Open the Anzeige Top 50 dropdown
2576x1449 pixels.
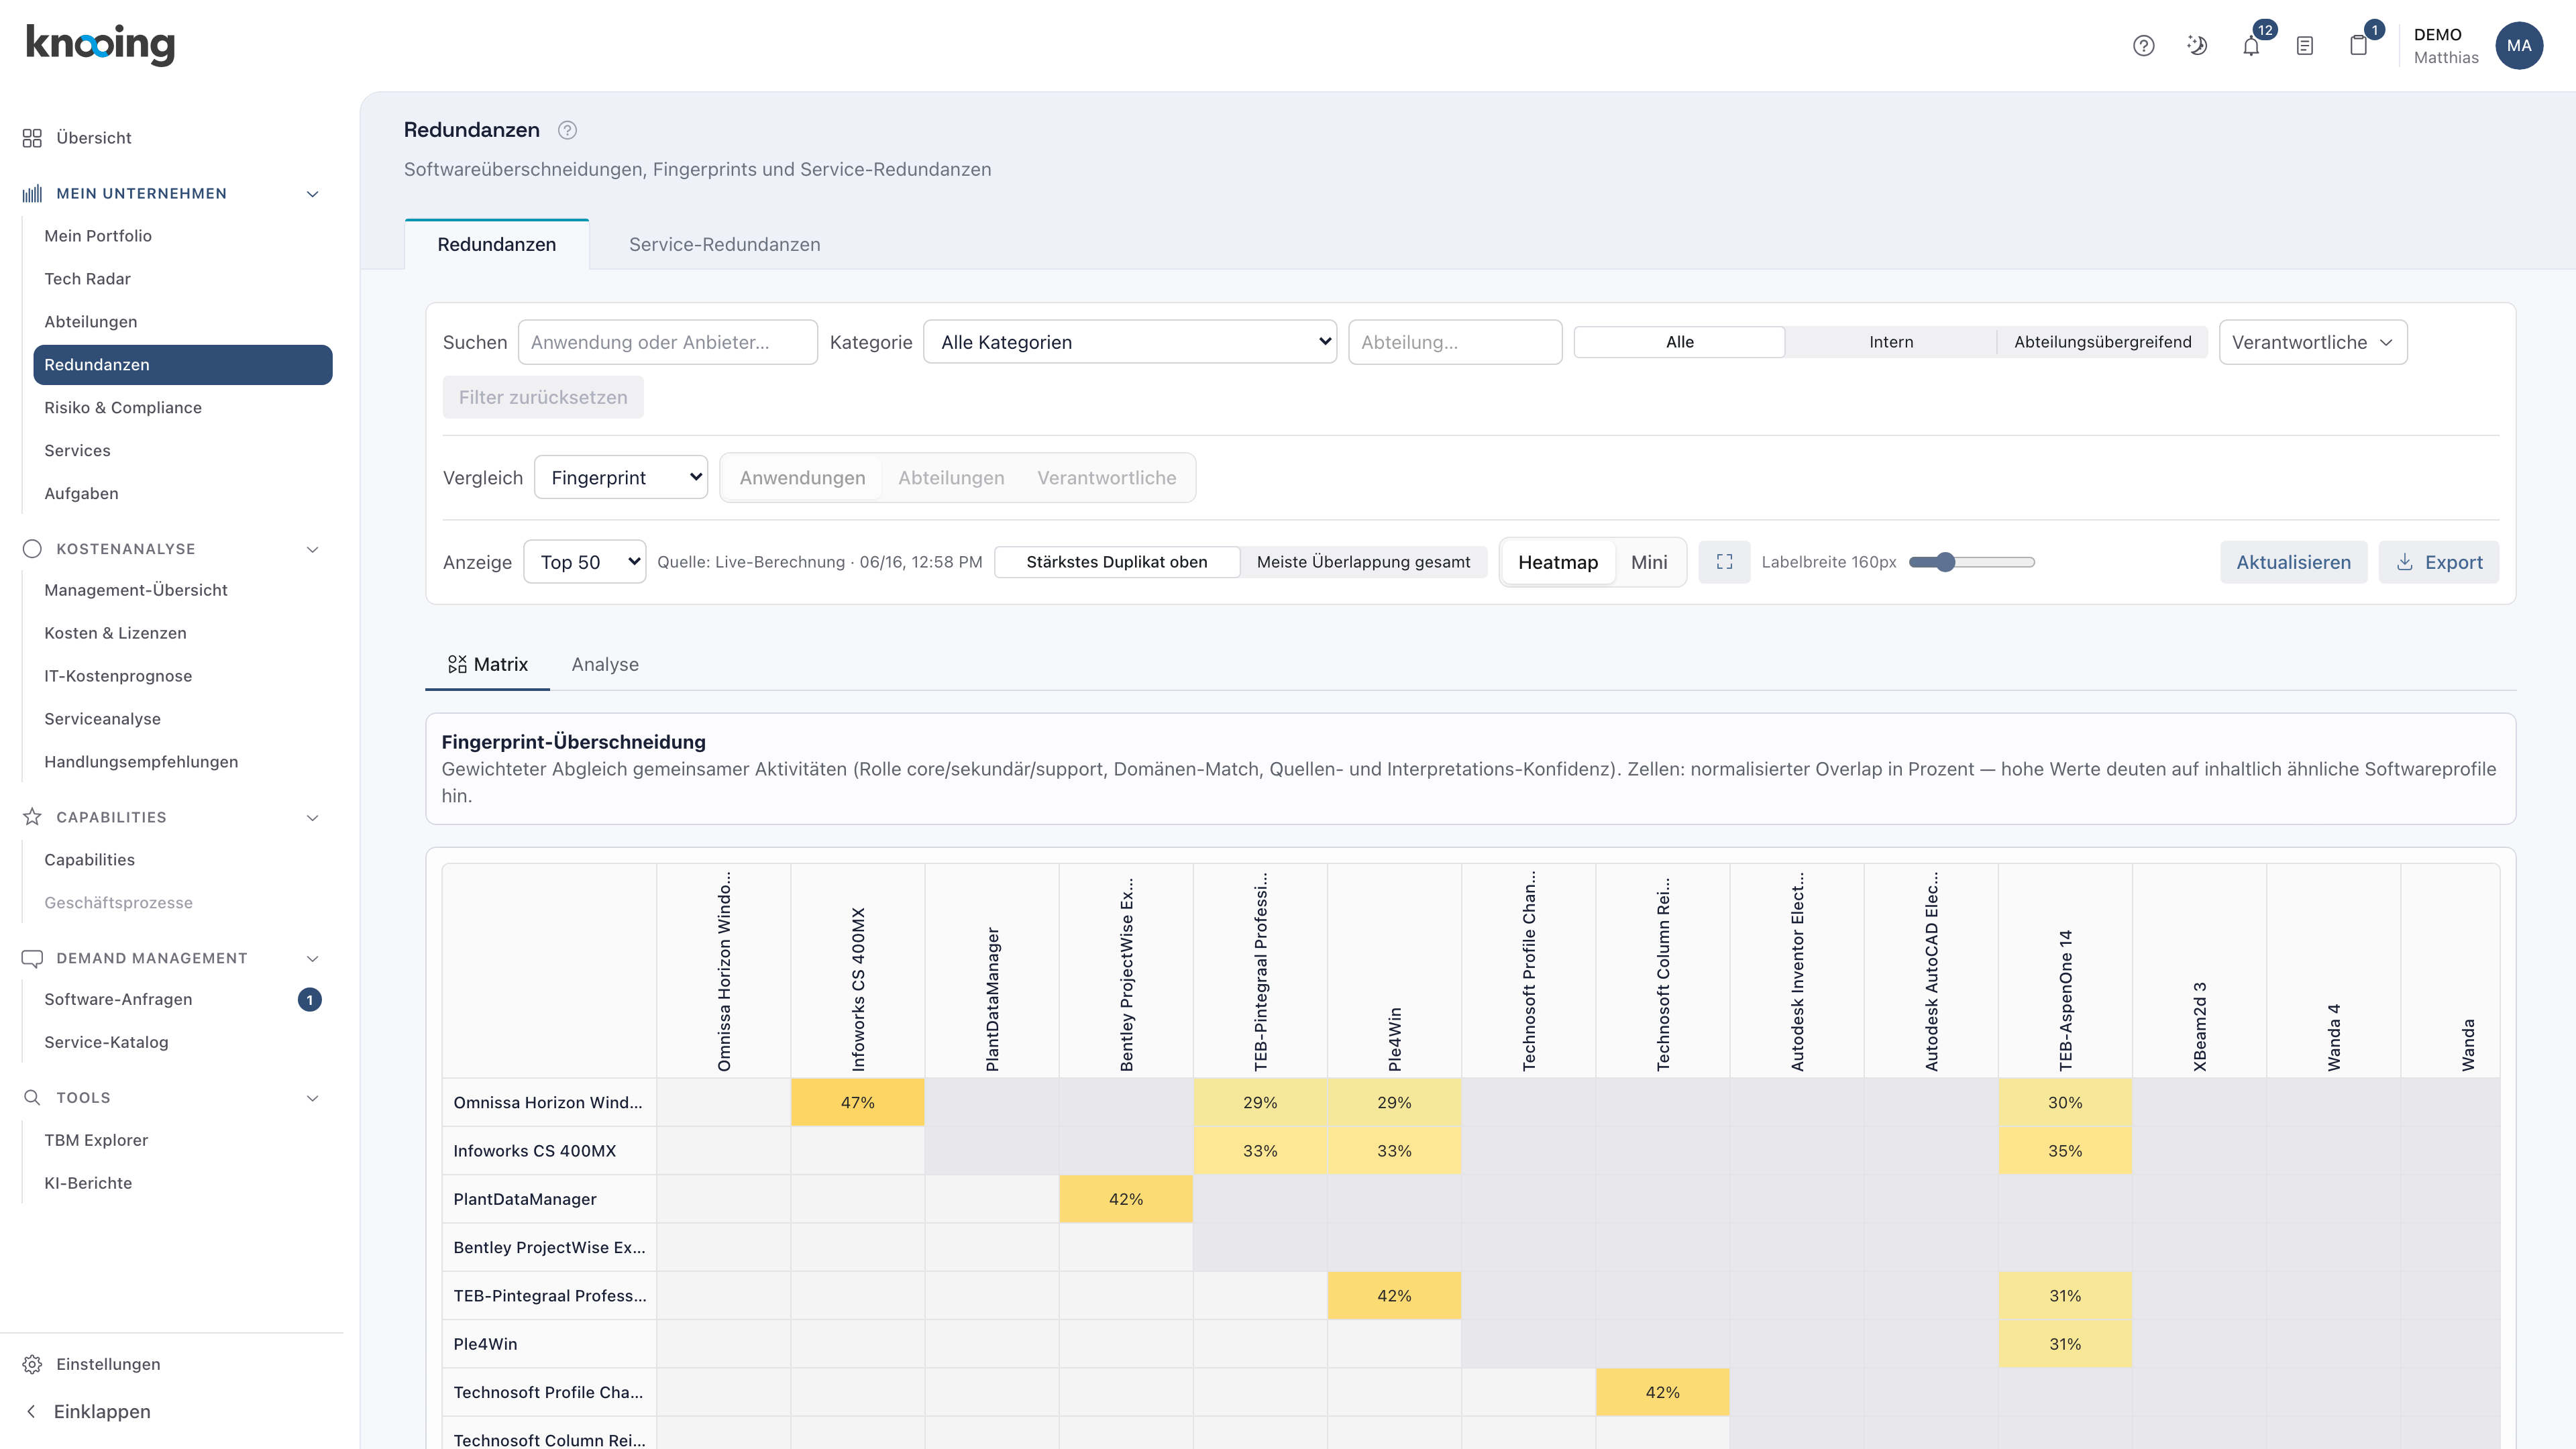pos(585,562)
